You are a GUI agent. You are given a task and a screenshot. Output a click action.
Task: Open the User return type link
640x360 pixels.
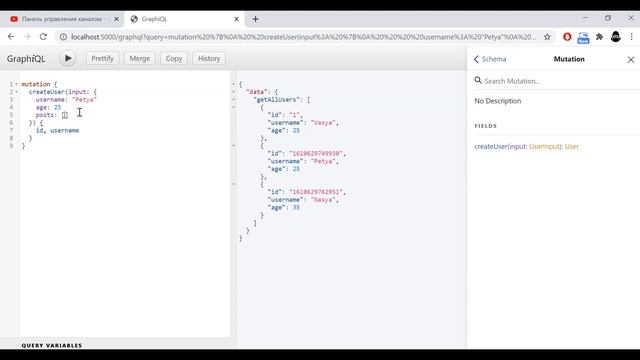(x=571, y=147)
